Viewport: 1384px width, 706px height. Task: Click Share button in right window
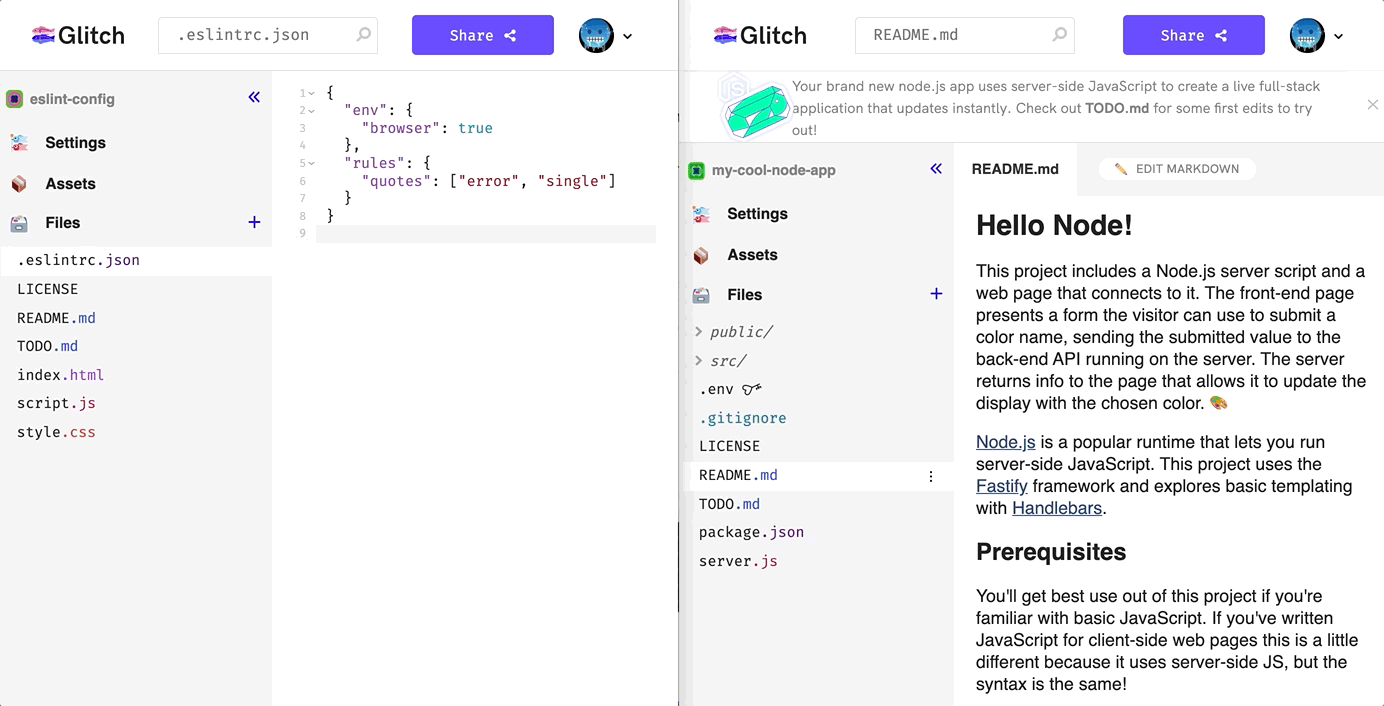pyautogui.click(x=1193, y=35)
